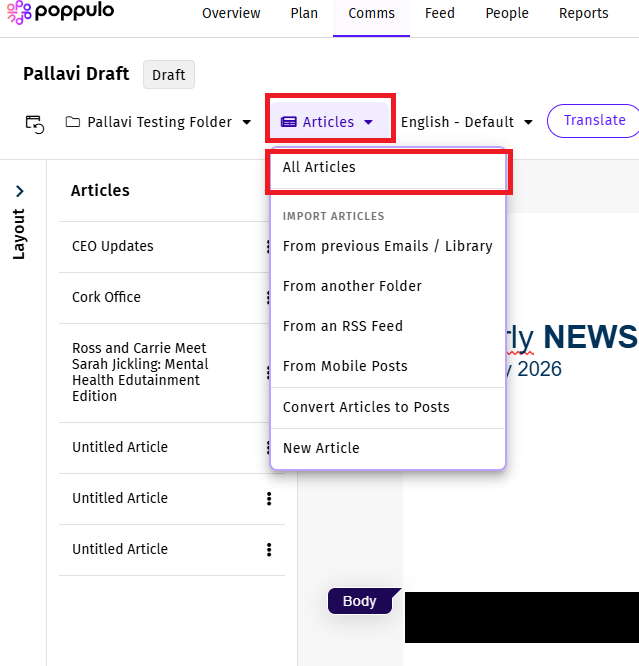639x666 pixels.
Task: Import articles From another Folder
Action: (x=352, y=286)
